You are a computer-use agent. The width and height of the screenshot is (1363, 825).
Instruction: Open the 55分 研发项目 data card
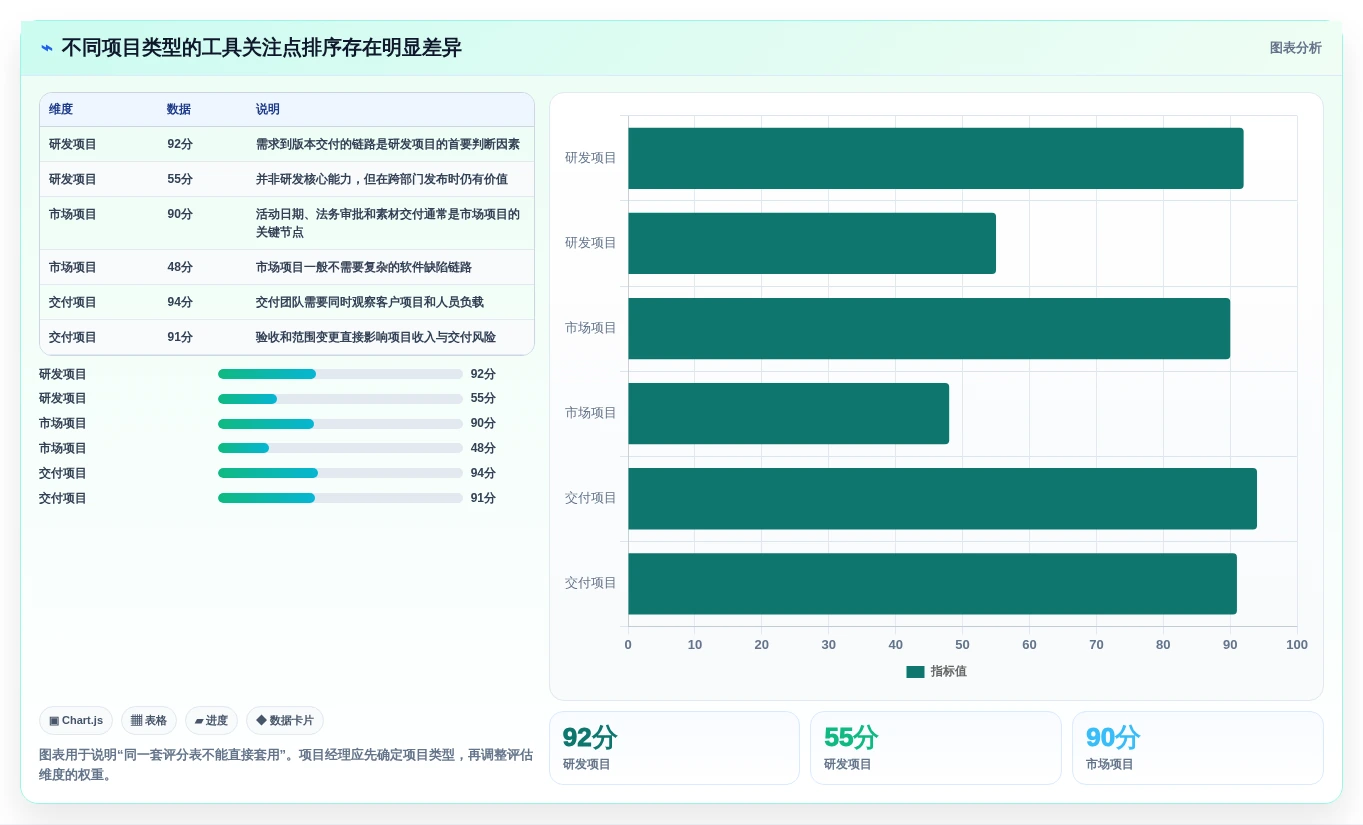pos(935,748)
